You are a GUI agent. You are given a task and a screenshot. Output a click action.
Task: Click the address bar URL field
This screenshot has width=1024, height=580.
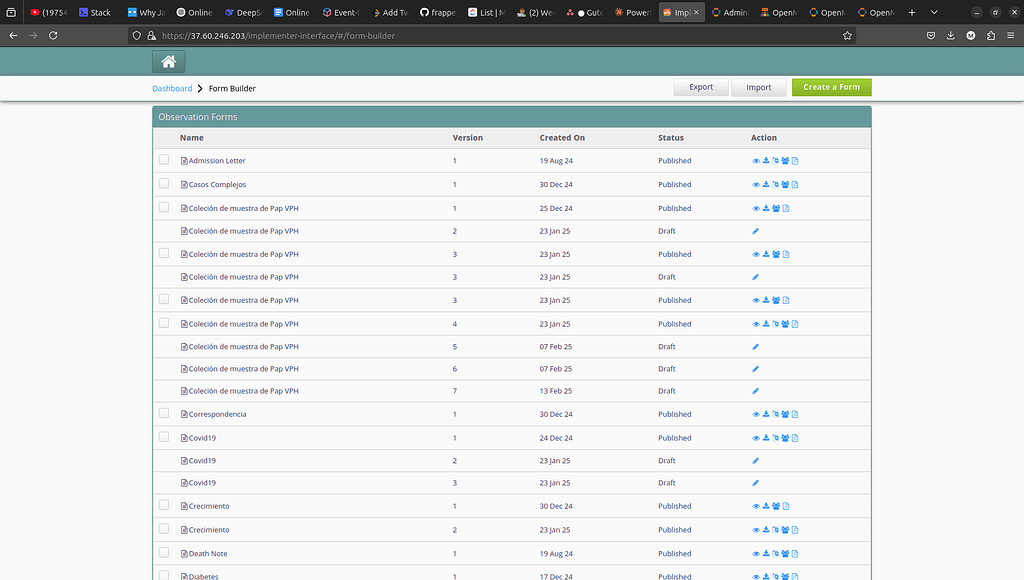400,35
